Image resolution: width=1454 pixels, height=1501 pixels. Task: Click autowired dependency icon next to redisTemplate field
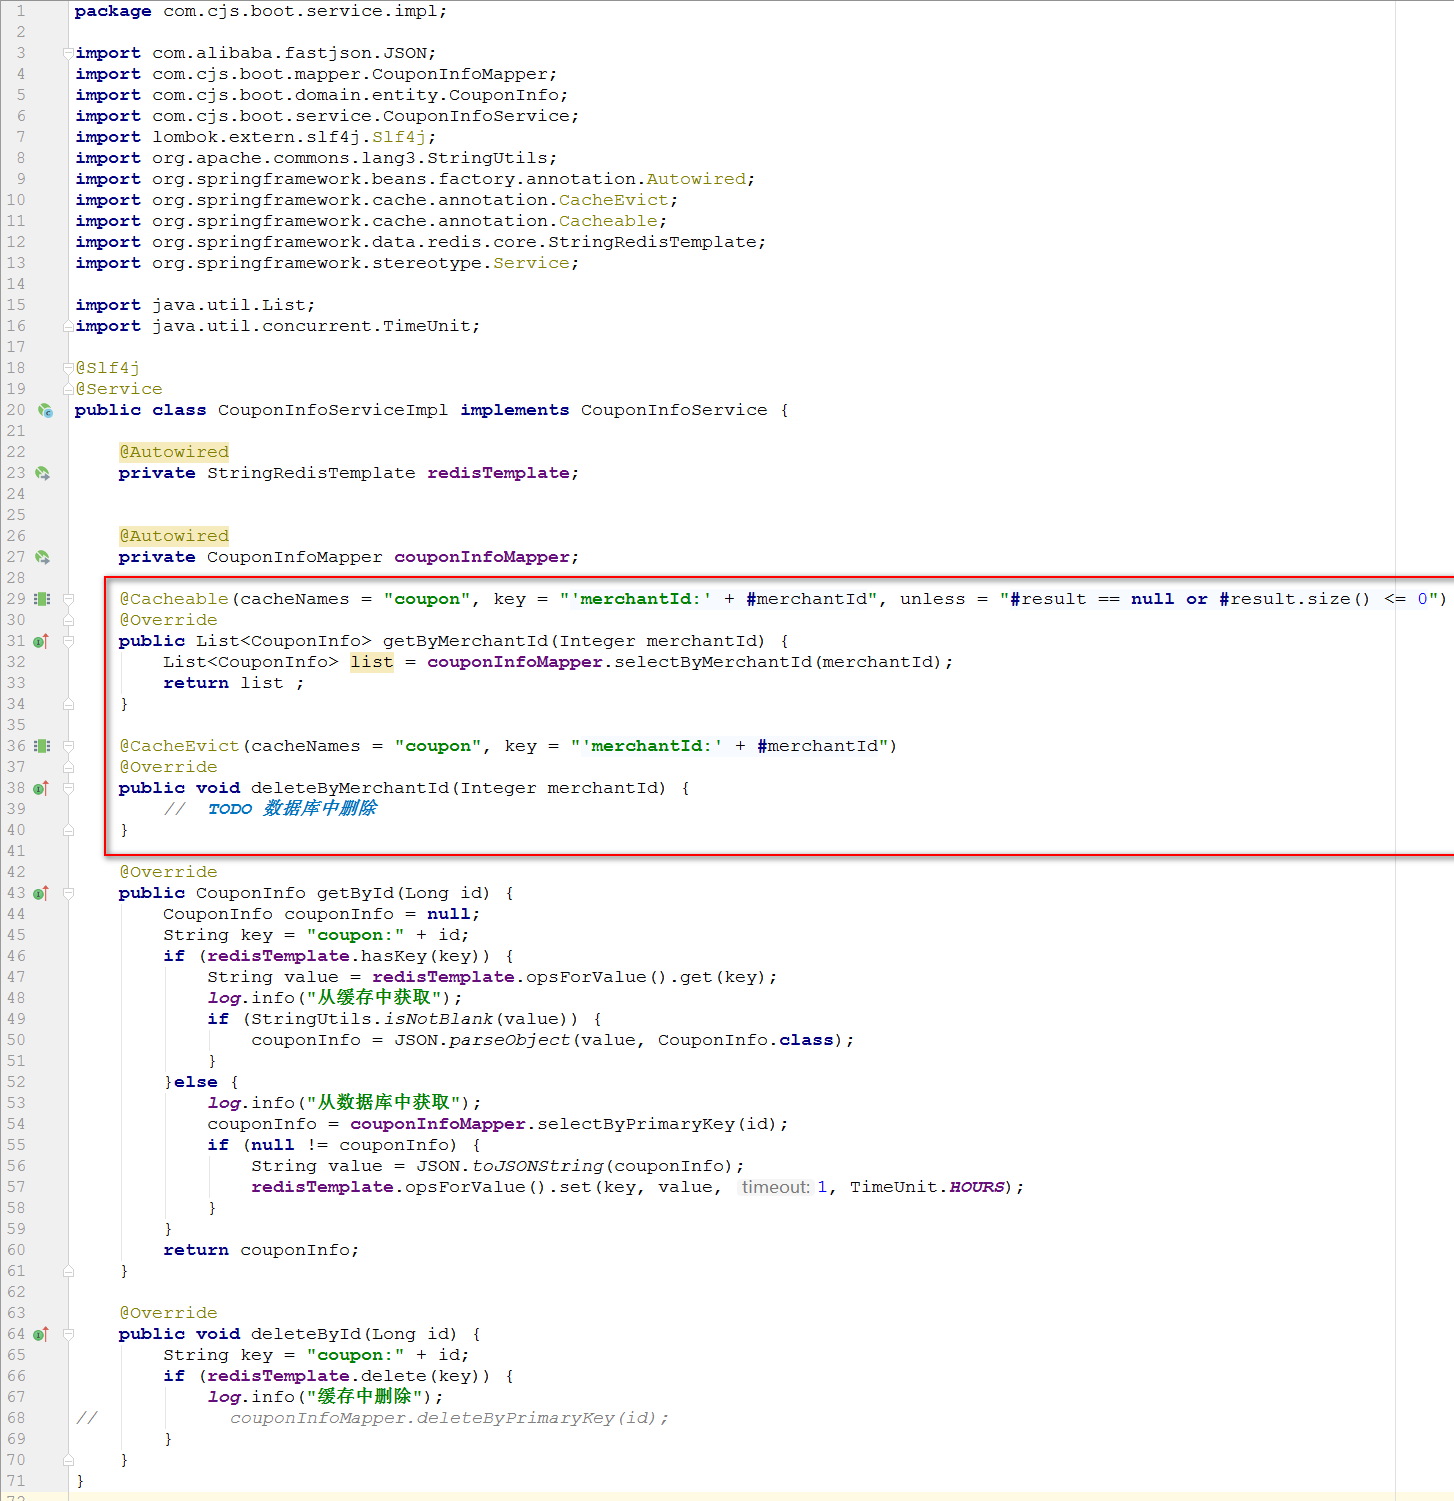(42, 473)
